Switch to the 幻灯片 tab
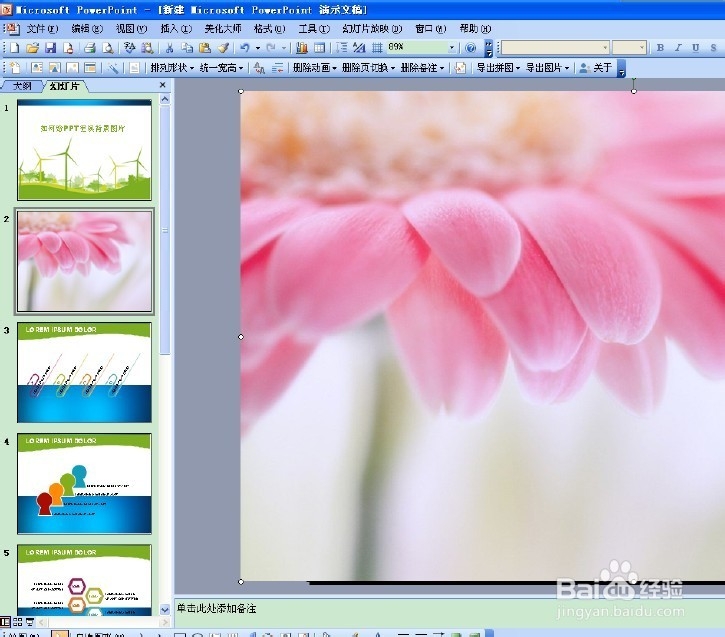Image resolution: width=725 pixels, height=637 pixels. point(65,86)
